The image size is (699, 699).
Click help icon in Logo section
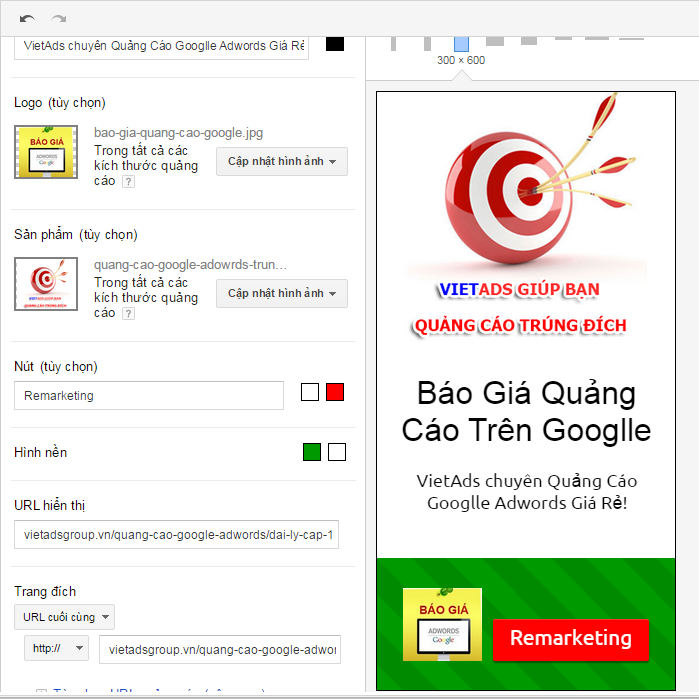point(128,182)
